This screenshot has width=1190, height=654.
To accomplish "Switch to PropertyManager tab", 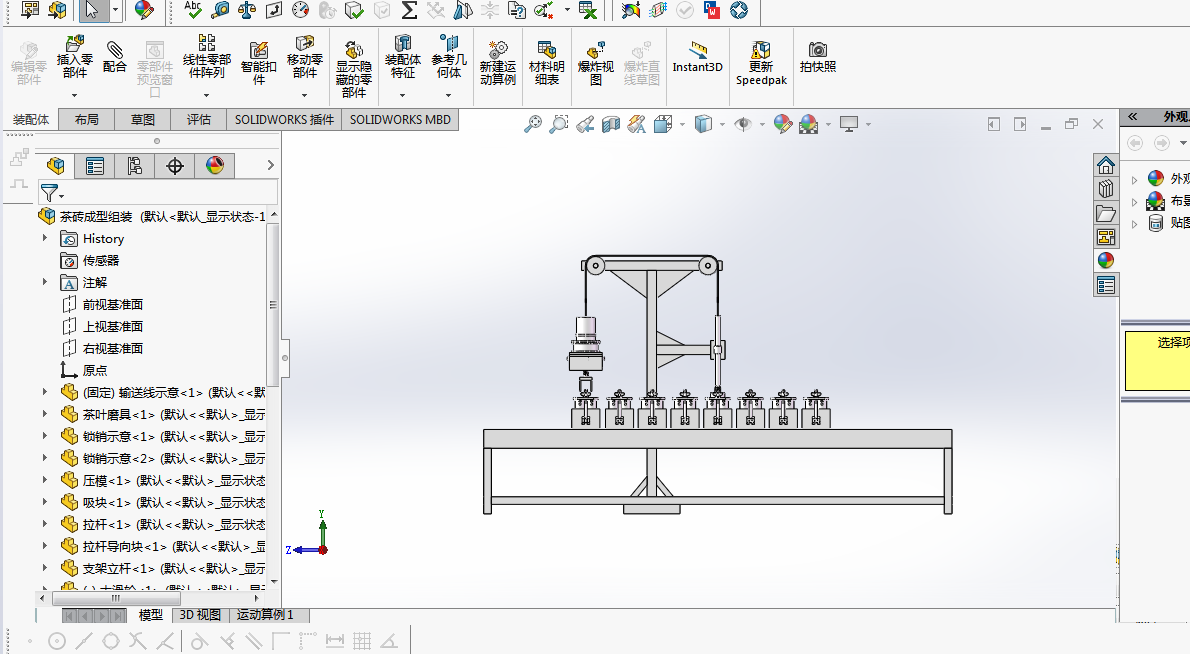I will click(x=95, y=166).
